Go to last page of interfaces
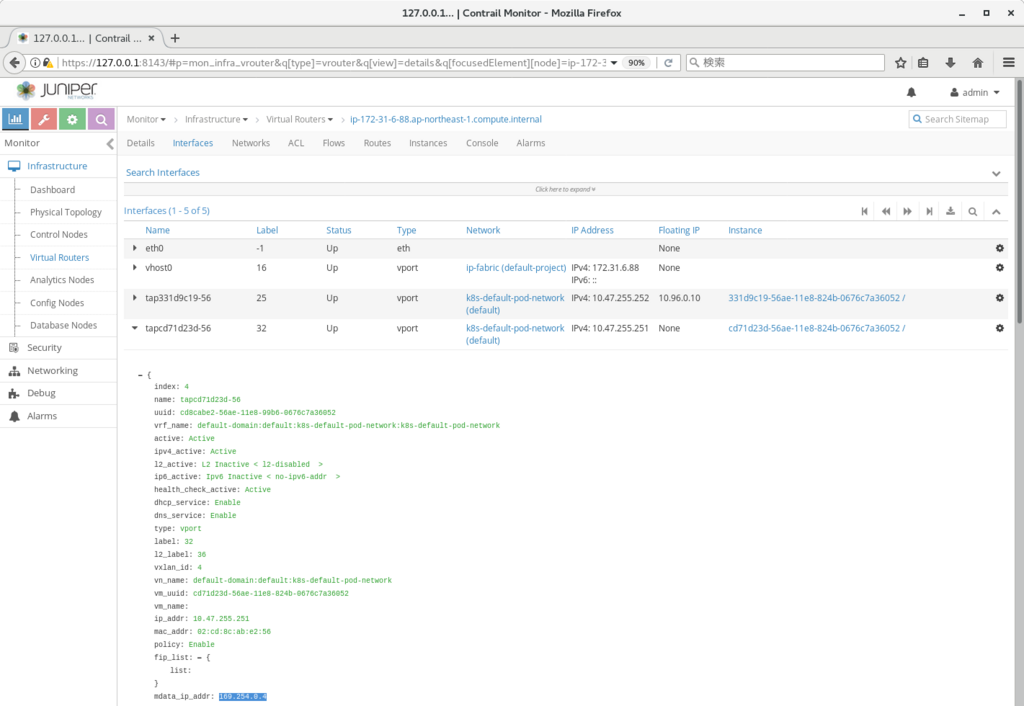 coord(929,211)
